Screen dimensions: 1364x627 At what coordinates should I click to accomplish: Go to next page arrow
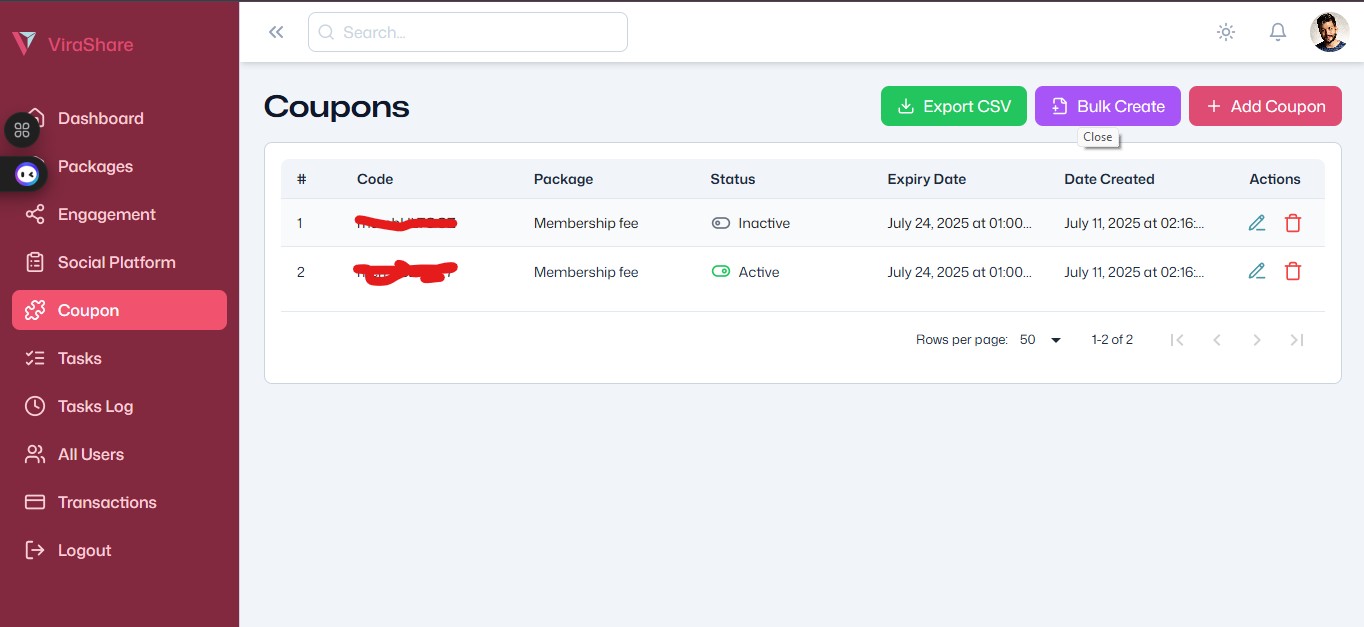1257,340
